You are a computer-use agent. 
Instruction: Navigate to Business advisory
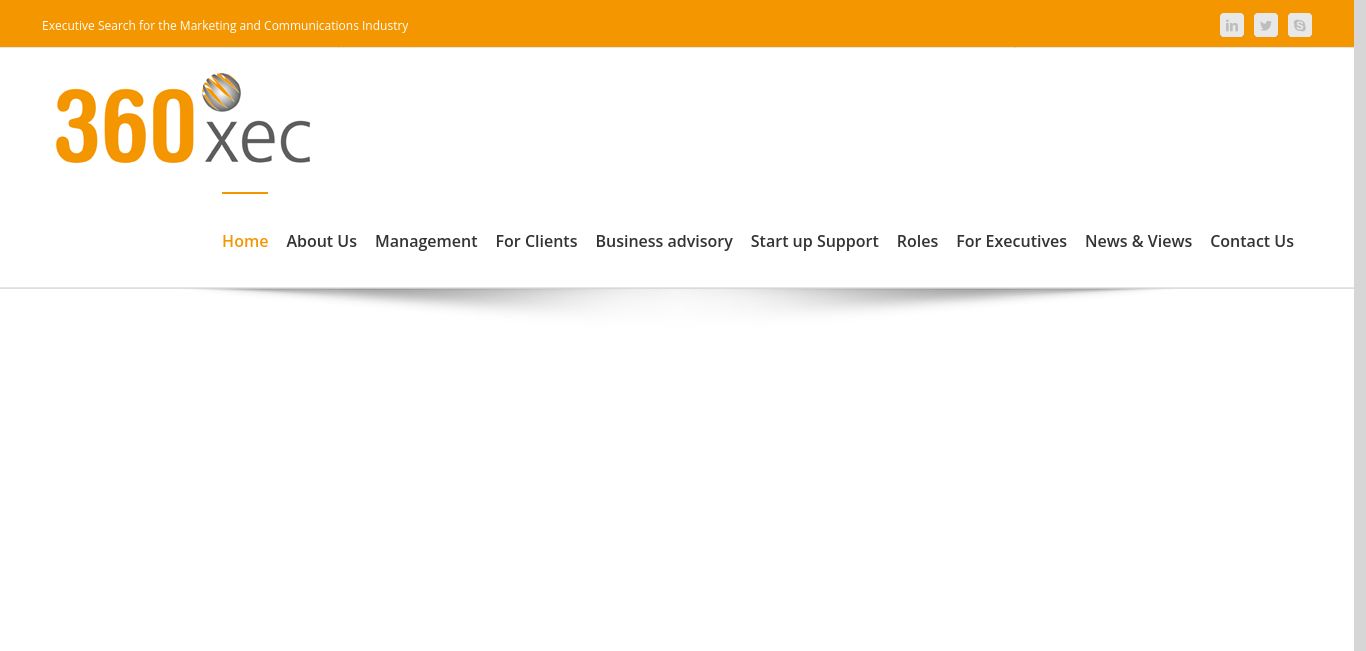[x=664, y=241]
